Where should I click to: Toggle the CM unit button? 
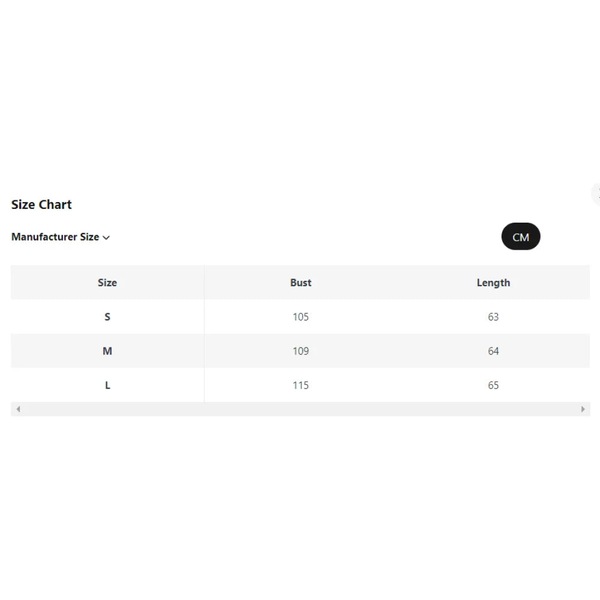point(520,236)
